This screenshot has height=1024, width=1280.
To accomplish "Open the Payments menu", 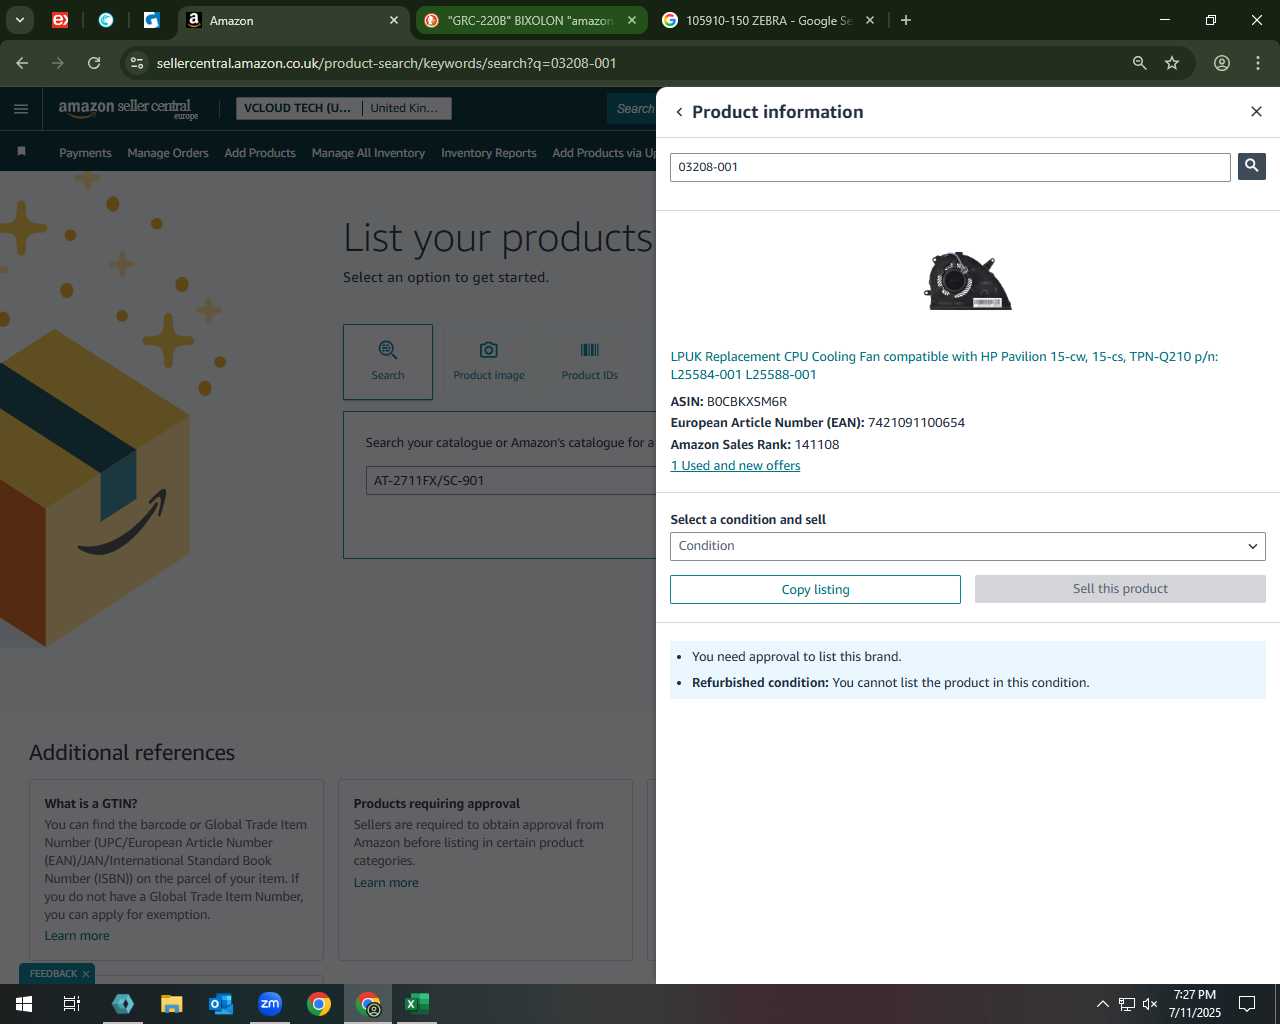I will click(x=85, y=153).
